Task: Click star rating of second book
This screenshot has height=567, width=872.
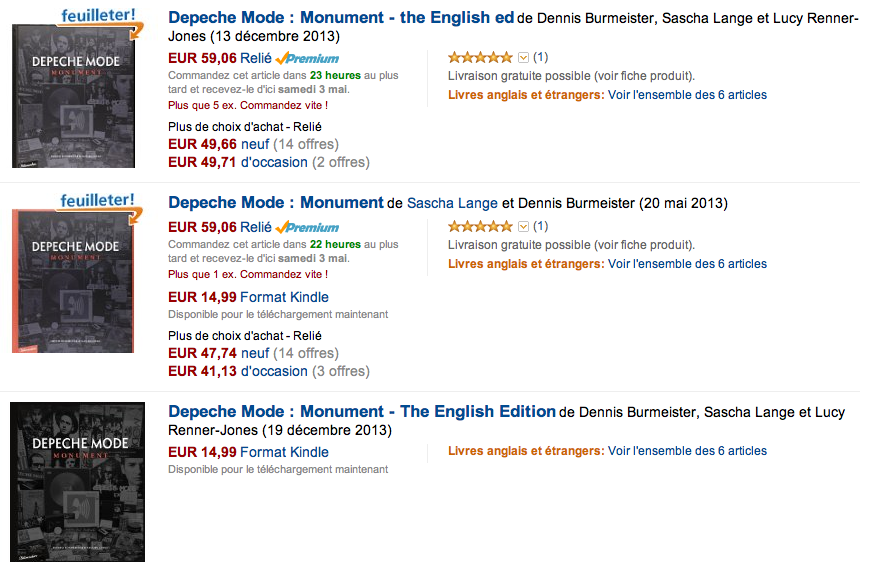Action: [x=480, y=226]
